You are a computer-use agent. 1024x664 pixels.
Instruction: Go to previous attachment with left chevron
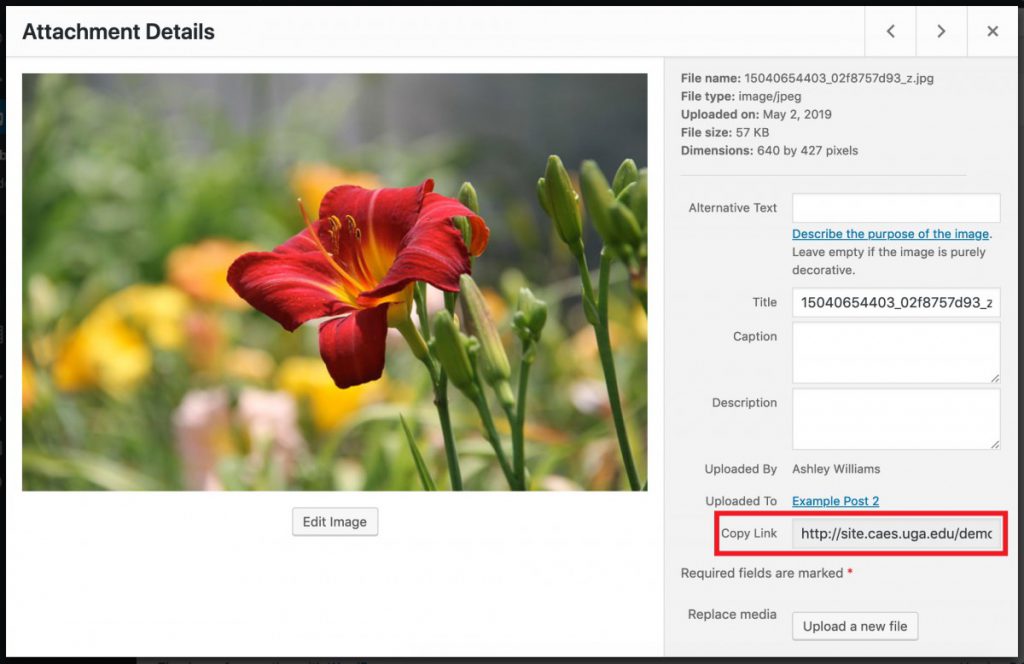890,31
